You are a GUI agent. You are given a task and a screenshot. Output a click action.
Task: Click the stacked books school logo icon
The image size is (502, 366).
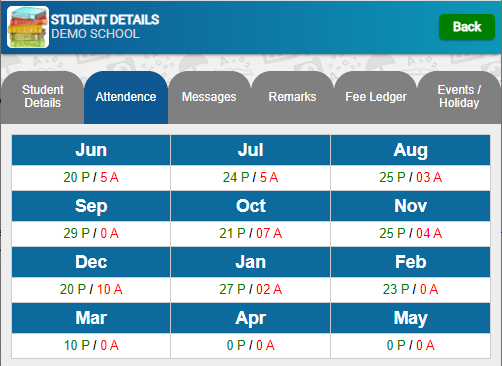(28, 27)
